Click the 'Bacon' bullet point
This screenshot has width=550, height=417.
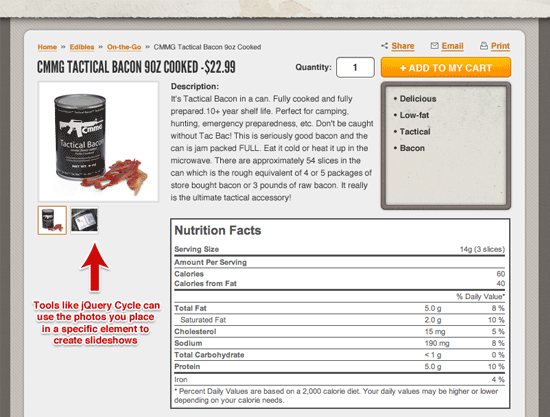[412, 148]
